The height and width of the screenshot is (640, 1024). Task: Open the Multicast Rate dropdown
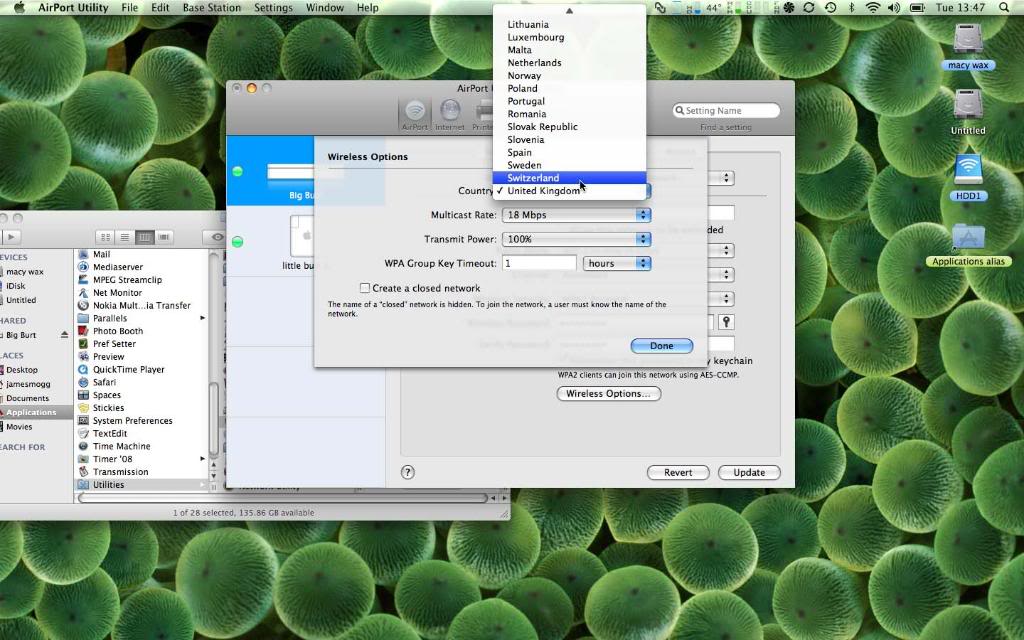[577, 215]
